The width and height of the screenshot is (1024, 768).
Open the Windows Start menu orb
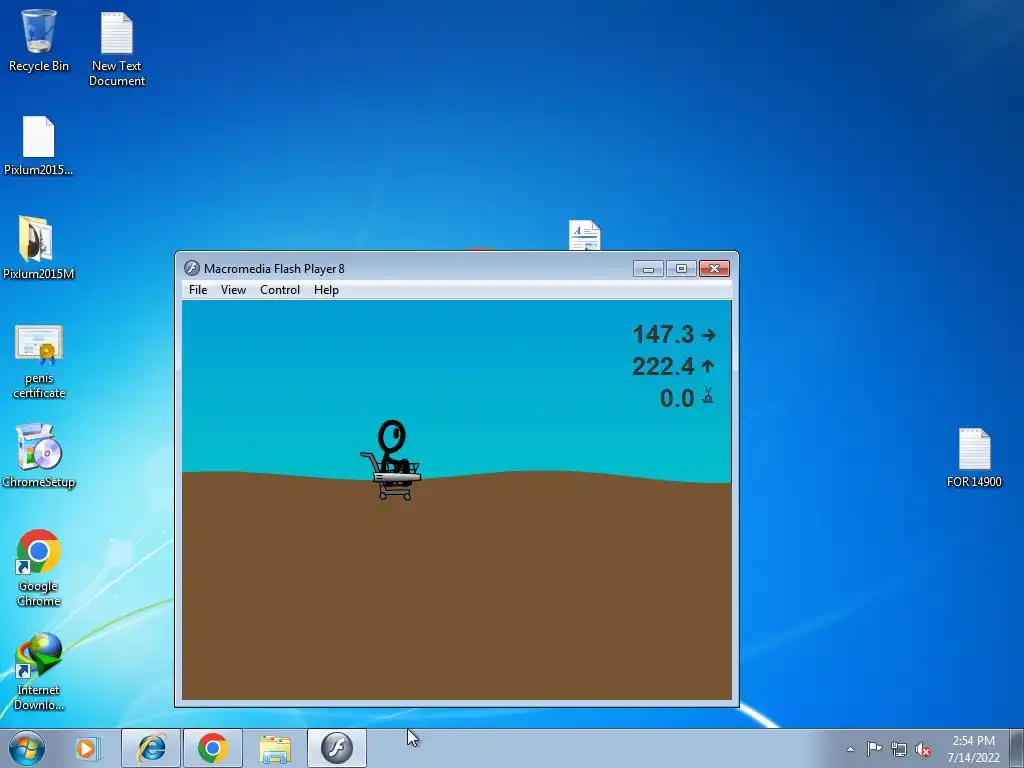(x=27, y=748)
